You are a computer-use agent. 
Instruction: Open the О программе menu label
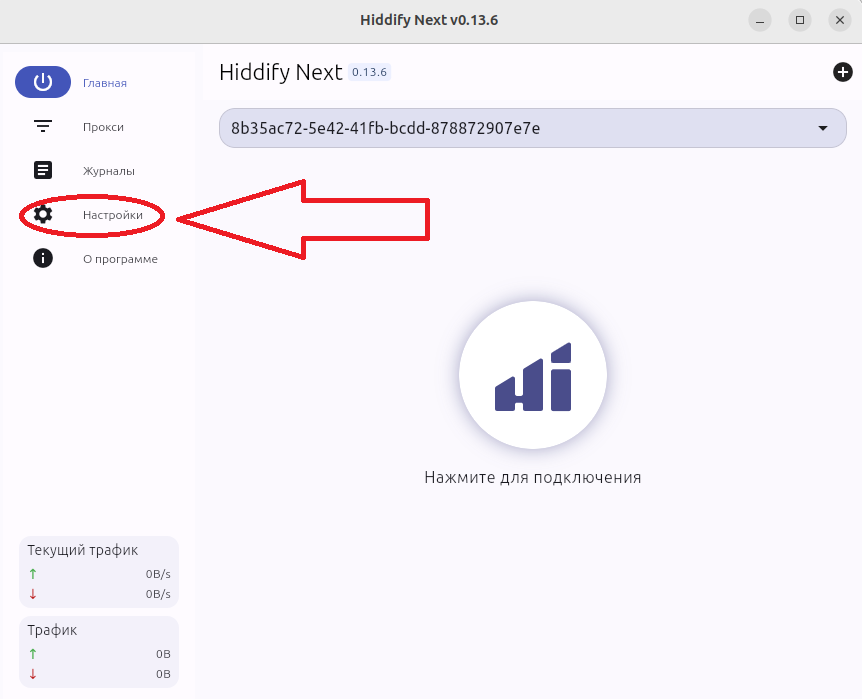tap(120, 259)
